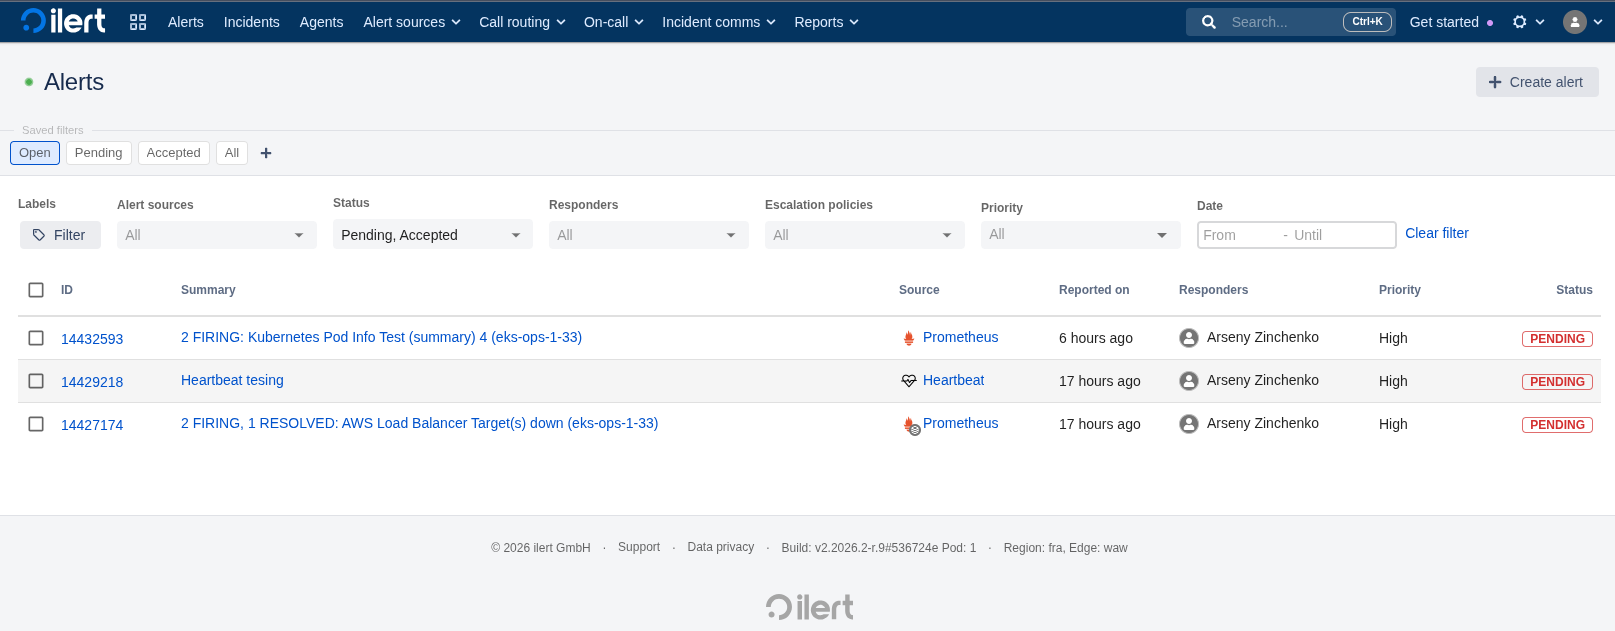
Task: Click the plus icon to add saved filter
Action: pos(266,153)
